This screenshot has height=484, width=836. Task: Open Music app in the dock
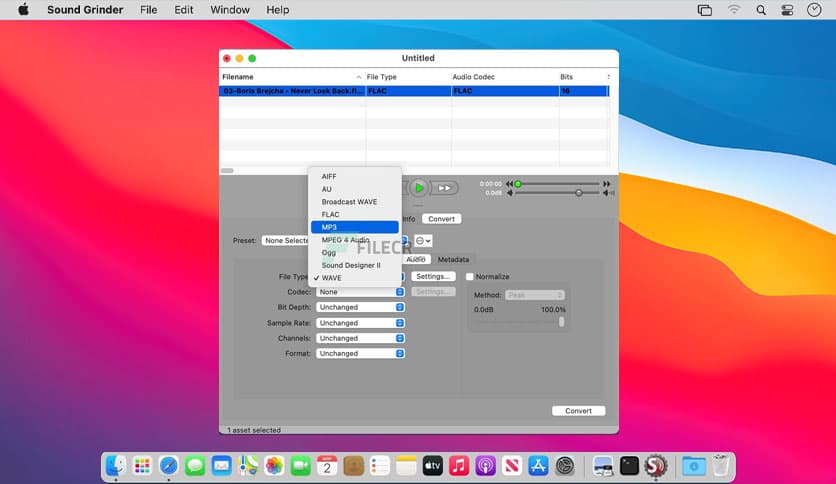459,465
